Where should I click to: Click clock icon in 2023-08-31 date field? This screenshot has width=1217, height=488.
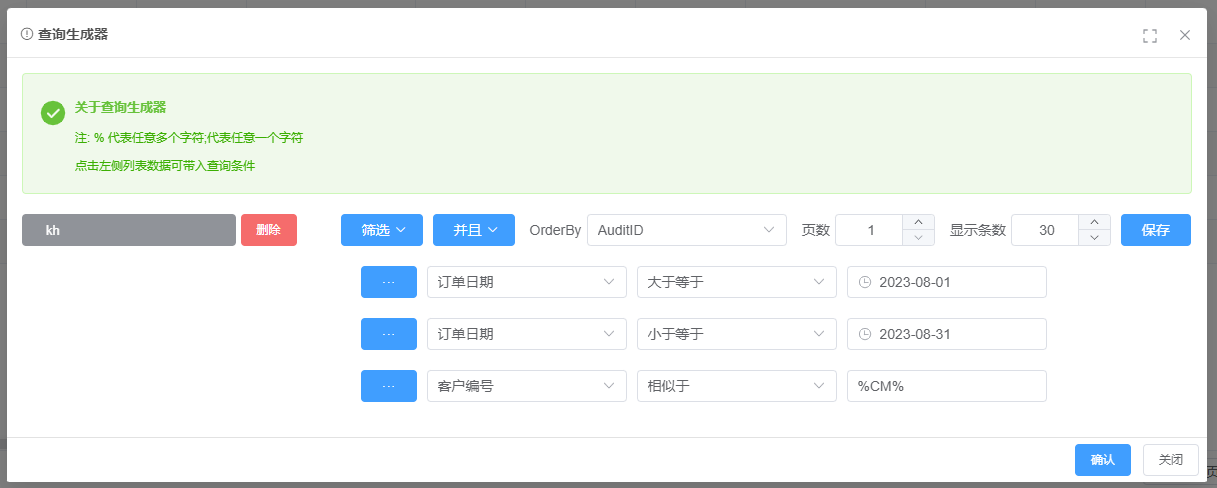point(865,334)
